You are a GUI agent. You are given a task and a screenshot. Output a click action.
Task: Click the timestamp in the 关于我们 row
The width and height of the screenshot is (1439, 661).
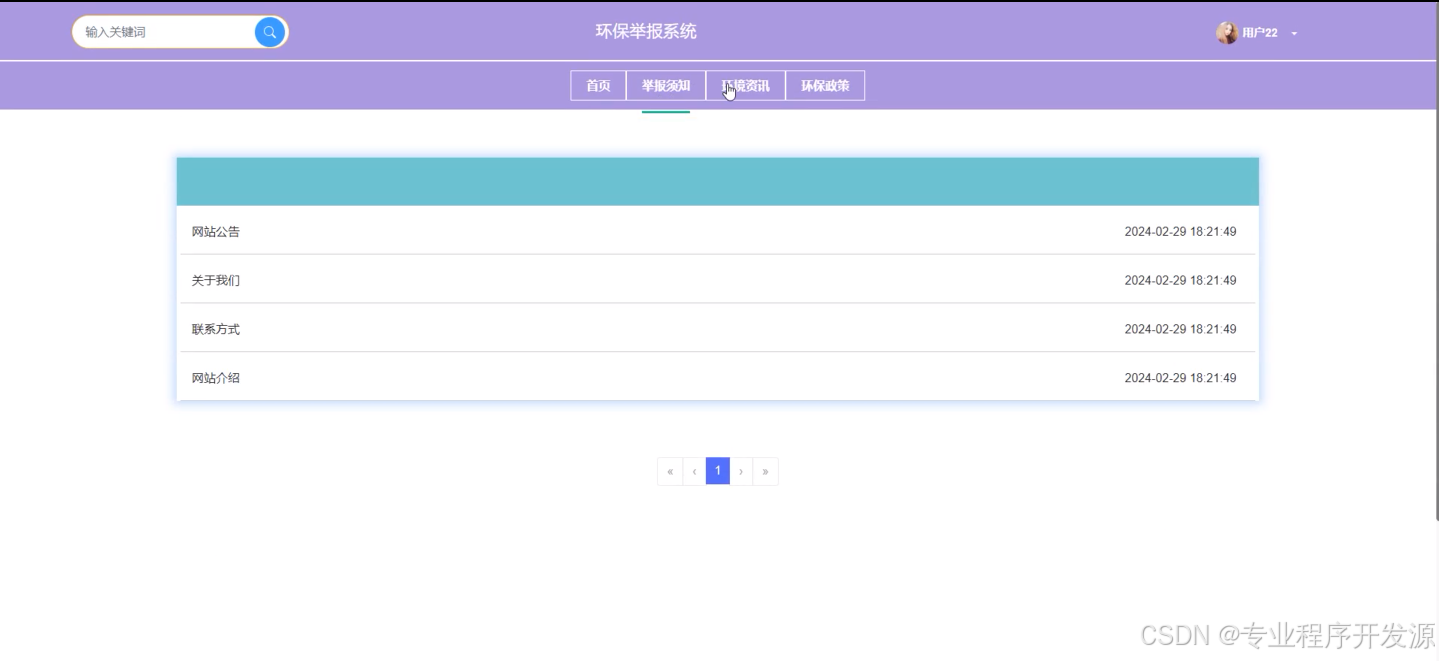click(x=1180, y=281)
